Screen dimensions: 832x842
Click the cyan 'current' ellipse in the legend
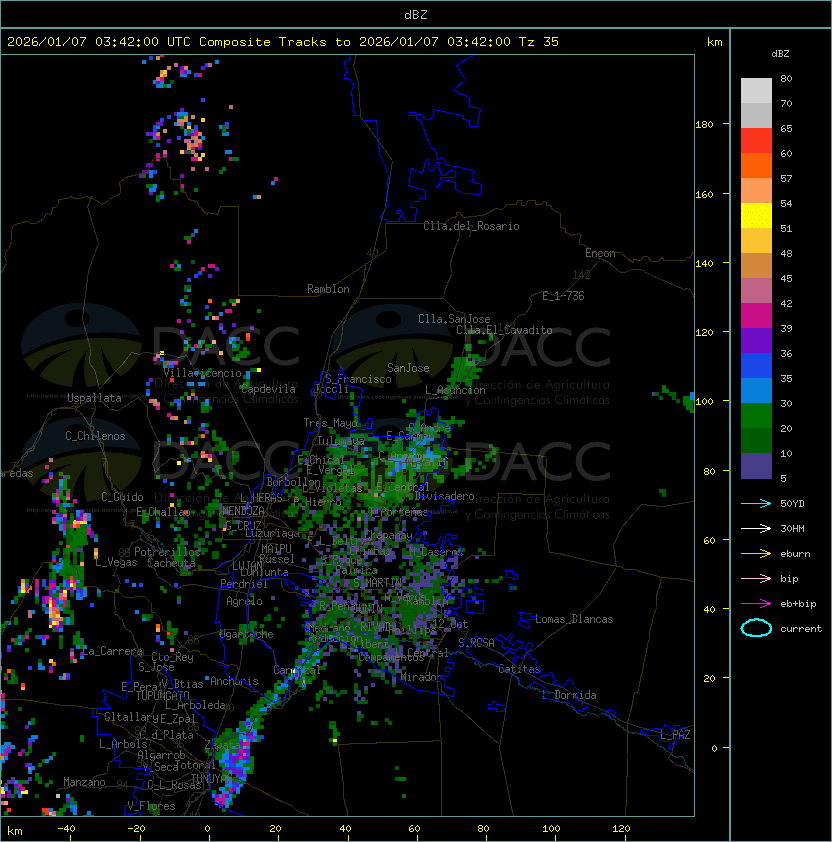756,628
